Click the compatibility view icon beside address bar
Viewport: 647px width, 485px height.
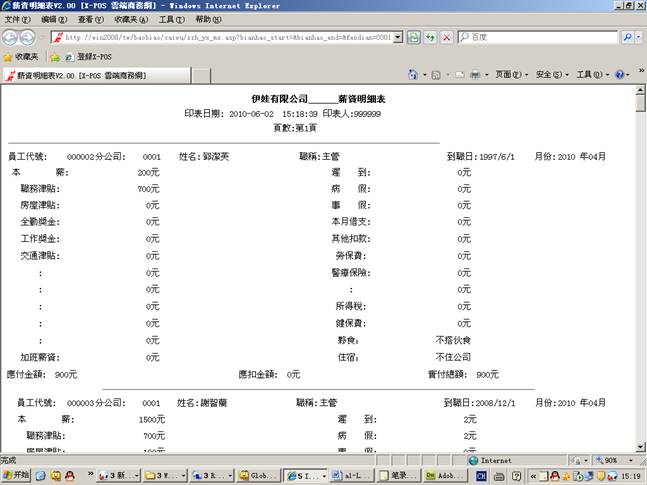(x=413, y=37)
